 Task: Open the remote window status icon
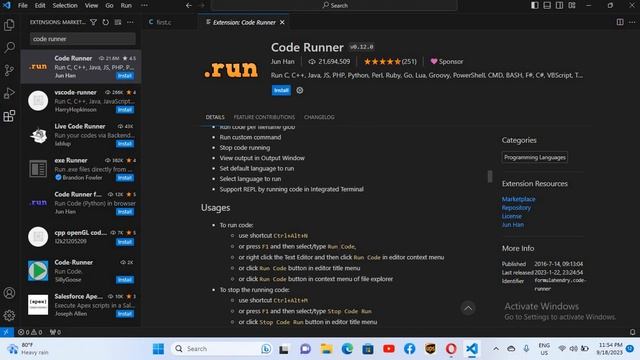click(6, 332)
